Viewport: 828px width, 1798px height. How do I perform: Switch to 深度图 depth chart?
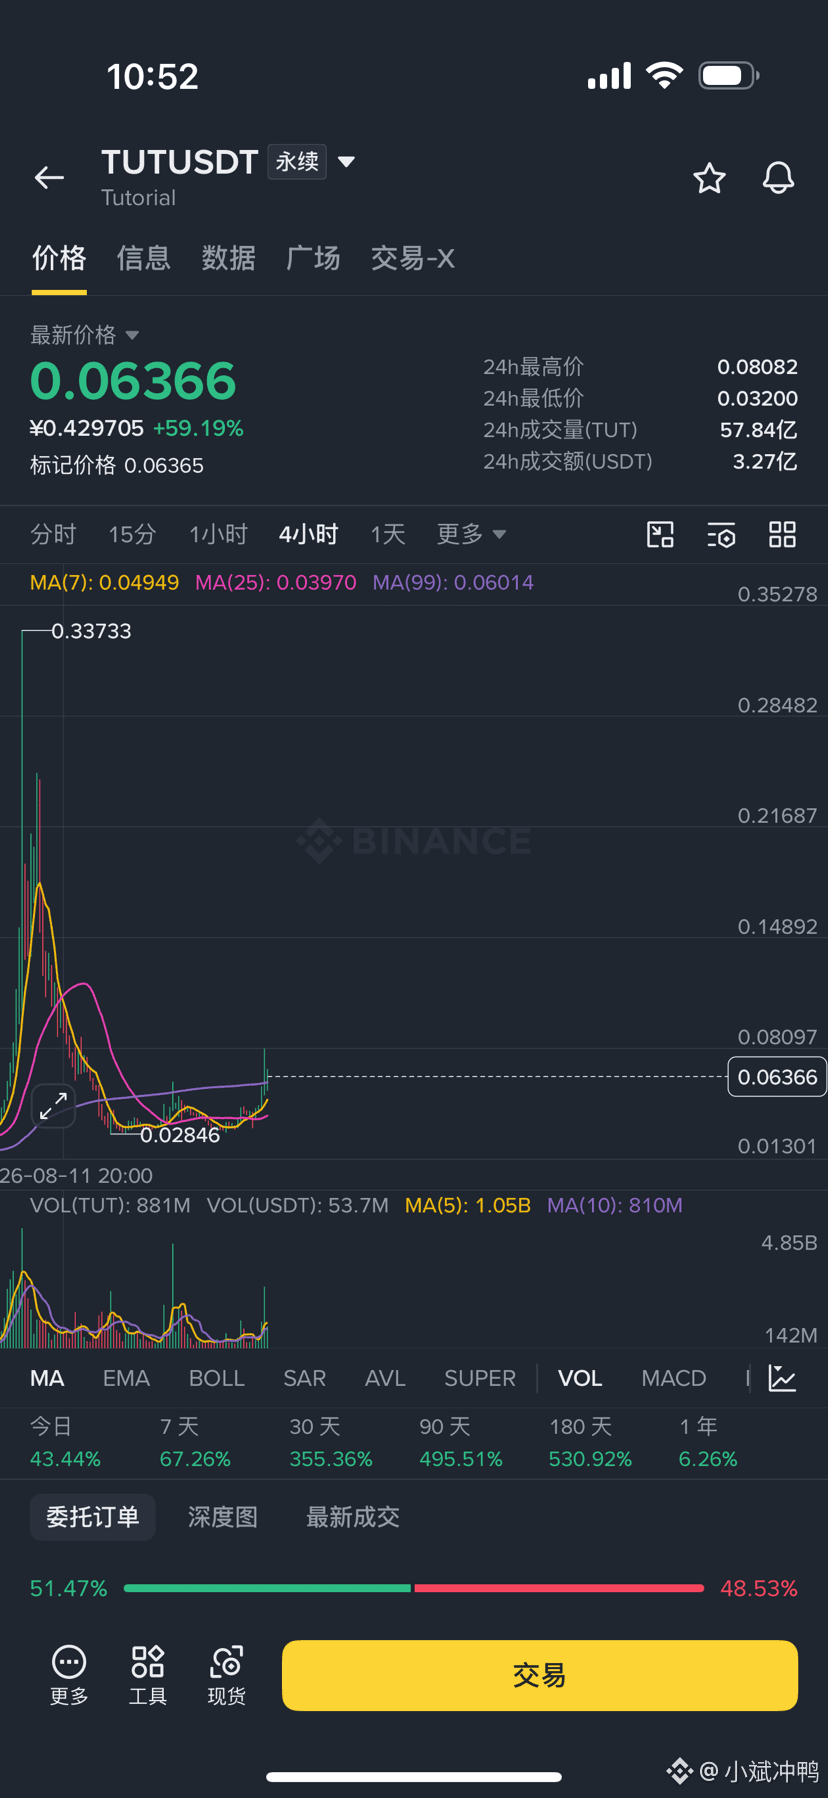point(223,1517)
